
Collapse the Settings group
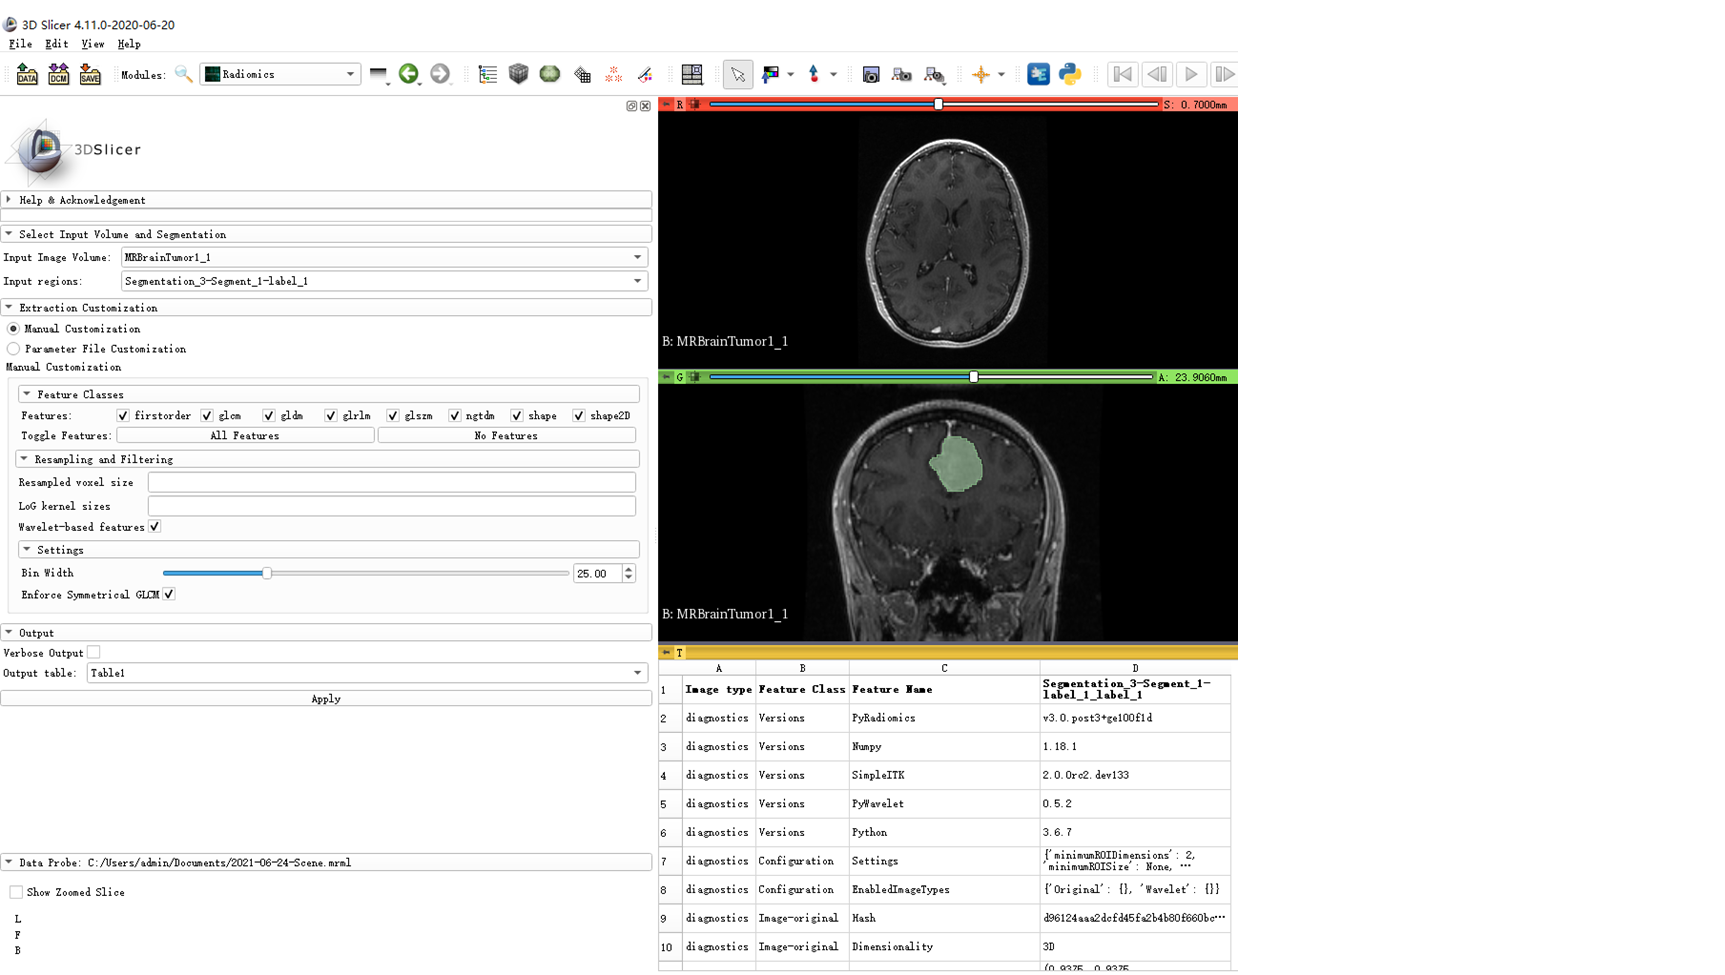click(x=329, y=550)
